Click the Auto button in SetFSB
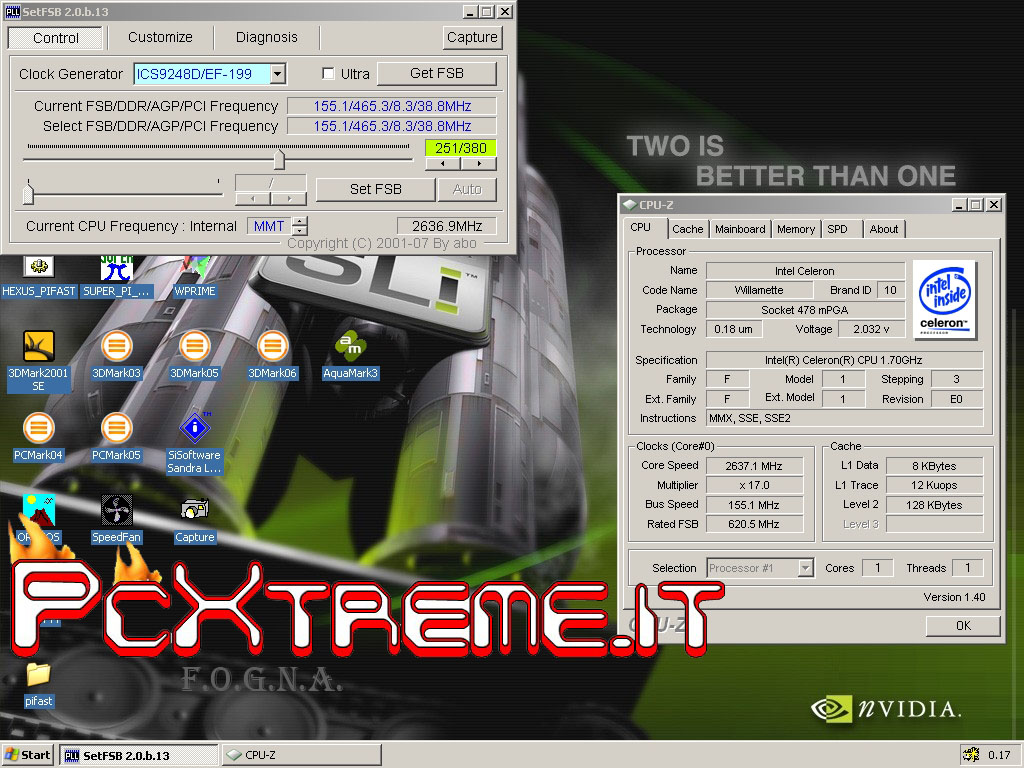 [467, 189]
